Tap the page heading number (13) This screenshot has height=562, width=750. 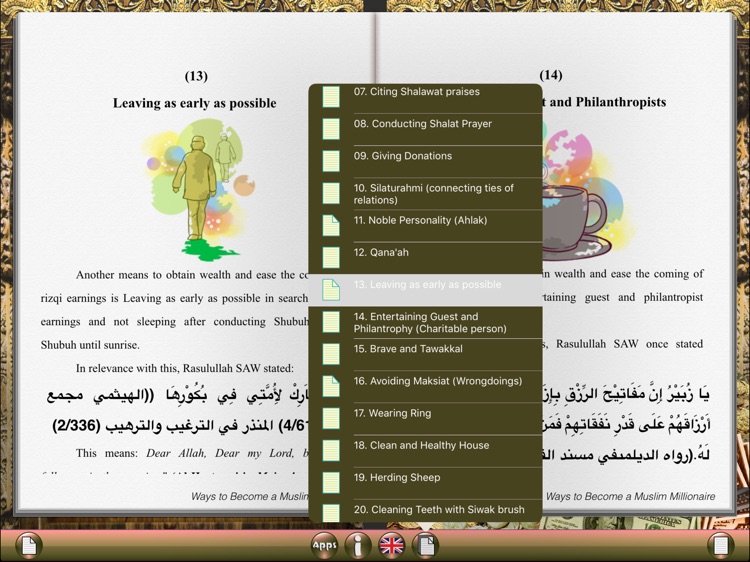point(196,76)
